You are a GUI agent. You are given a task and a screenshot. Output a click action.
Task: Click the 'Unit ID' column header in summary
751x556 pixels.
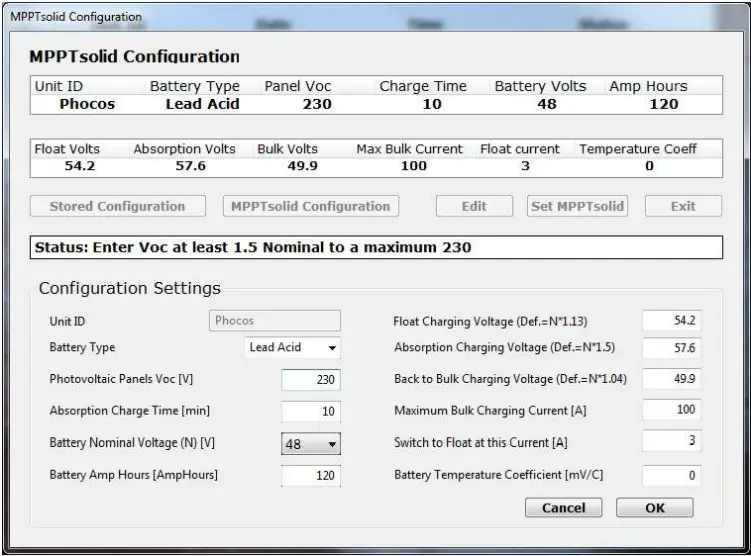pos(59,86)
